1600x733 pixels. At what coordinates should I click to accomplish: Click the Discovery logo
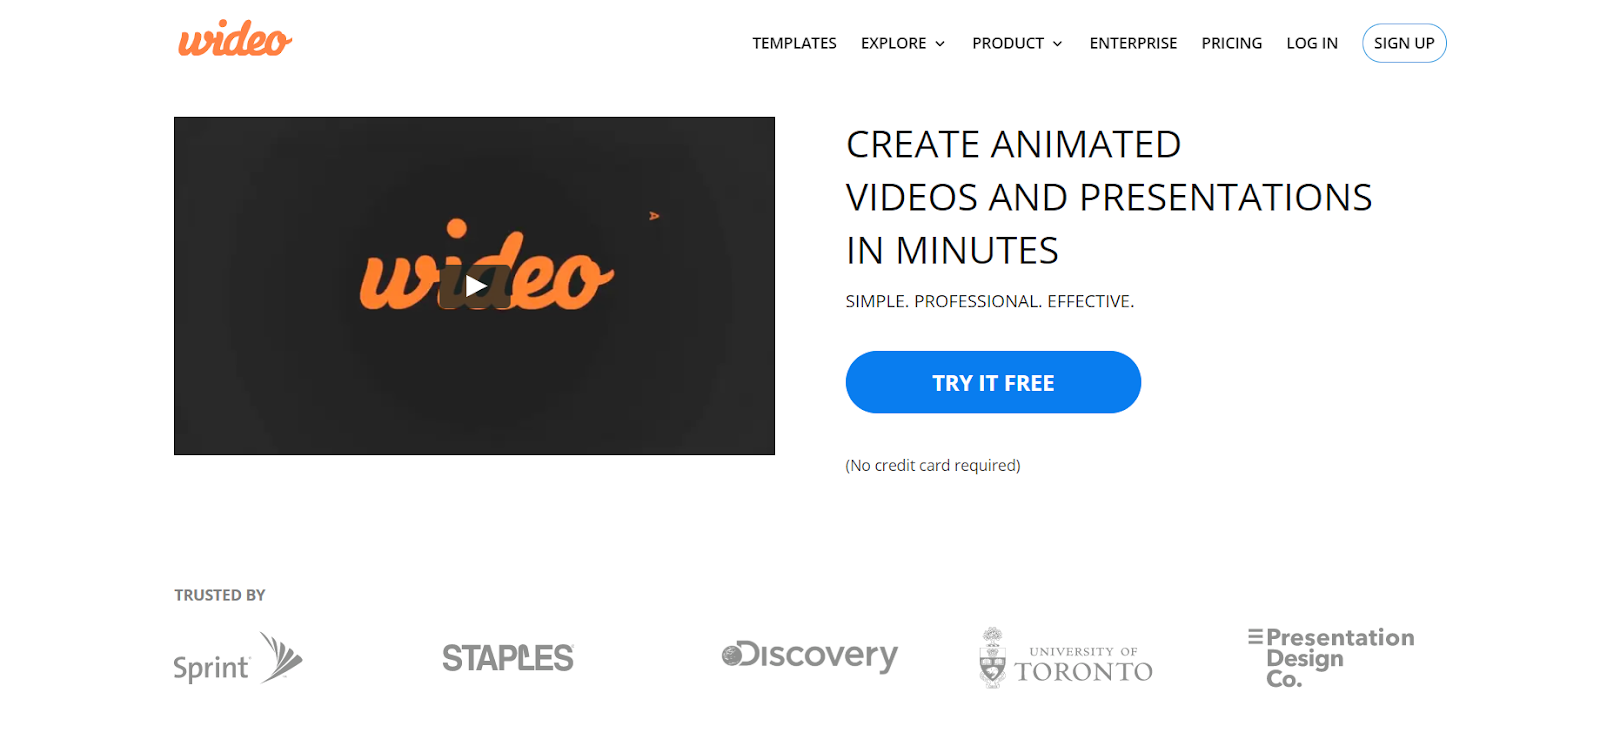tap(810, 656)
